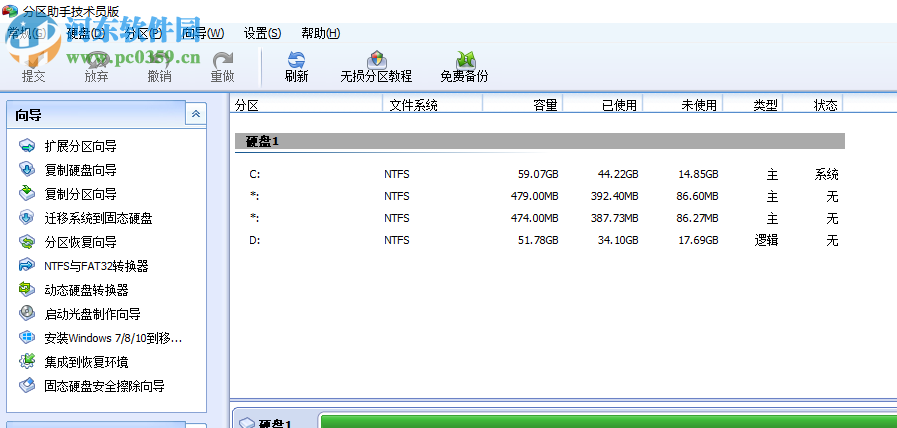The image size is (897, 428).
Task: Collapse the 向导 panel with chevron
Action: (196, 114)
